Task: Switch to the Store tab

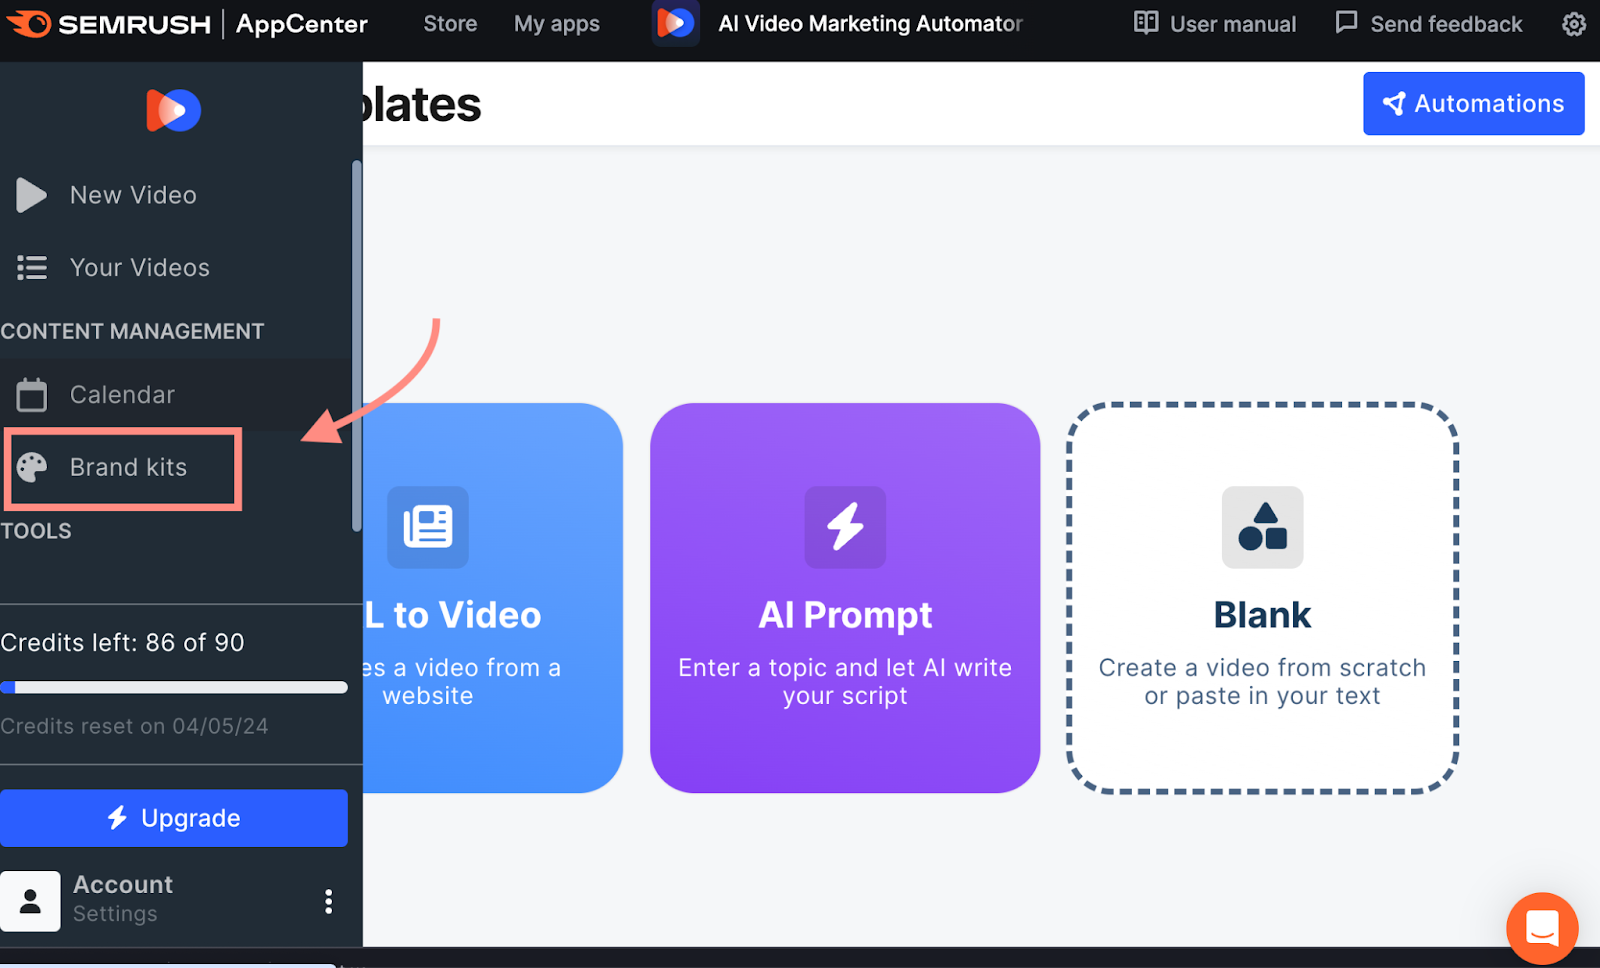Action: pyautogui.click(x=449, y=23)
